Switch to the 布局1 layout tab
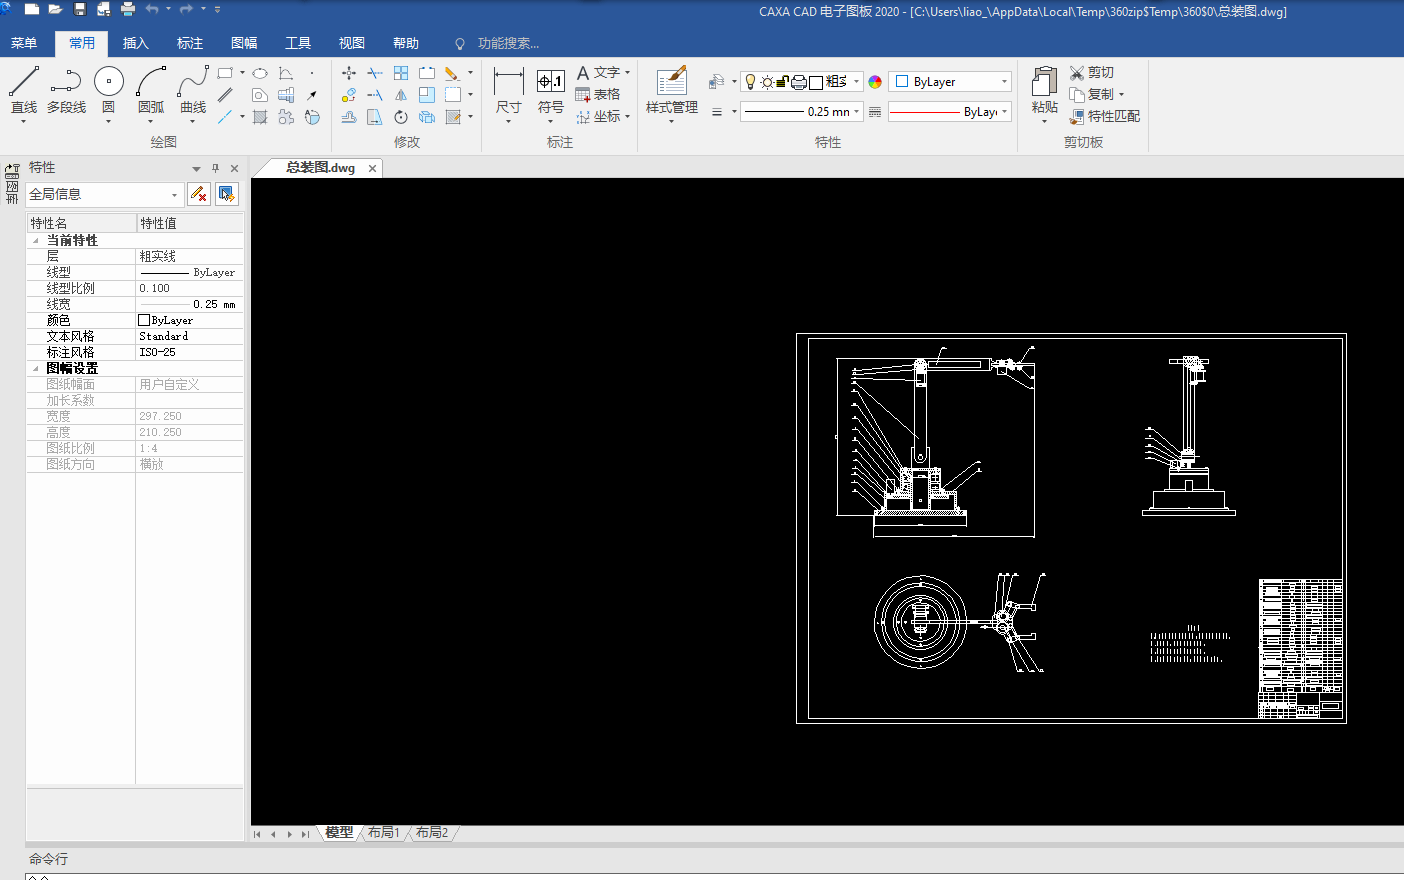1404x880 pixels. [x=383, y=832]
